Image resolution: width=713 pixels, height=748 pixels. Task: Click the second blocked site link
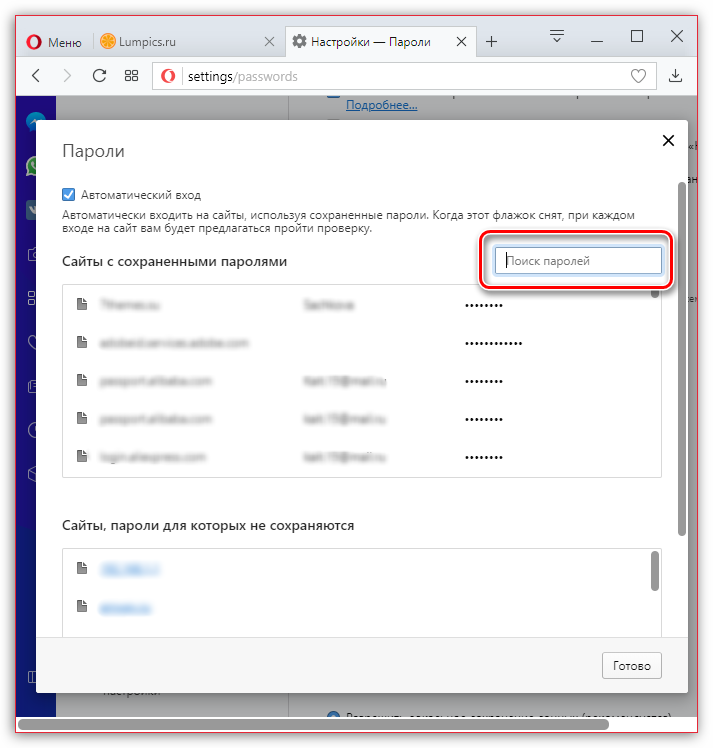pos(125,608)
